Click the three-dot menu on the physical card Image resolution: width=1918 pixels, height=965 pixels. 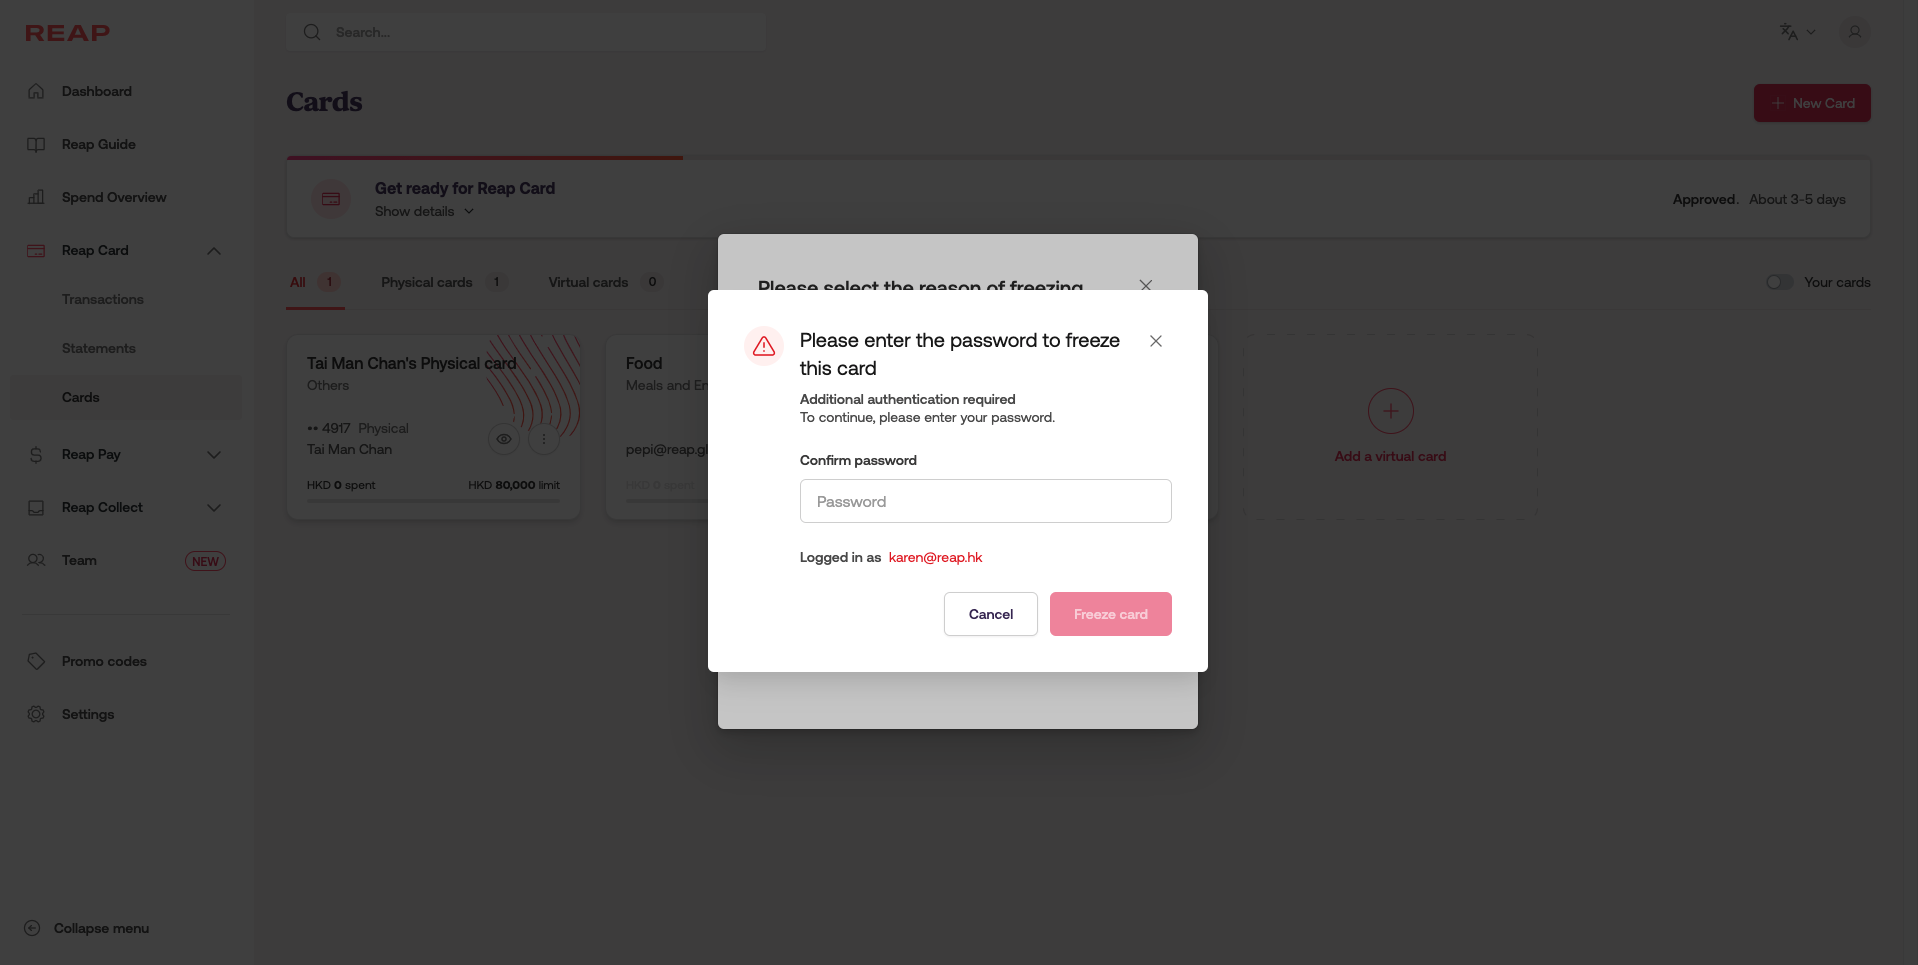click(544, 439)
